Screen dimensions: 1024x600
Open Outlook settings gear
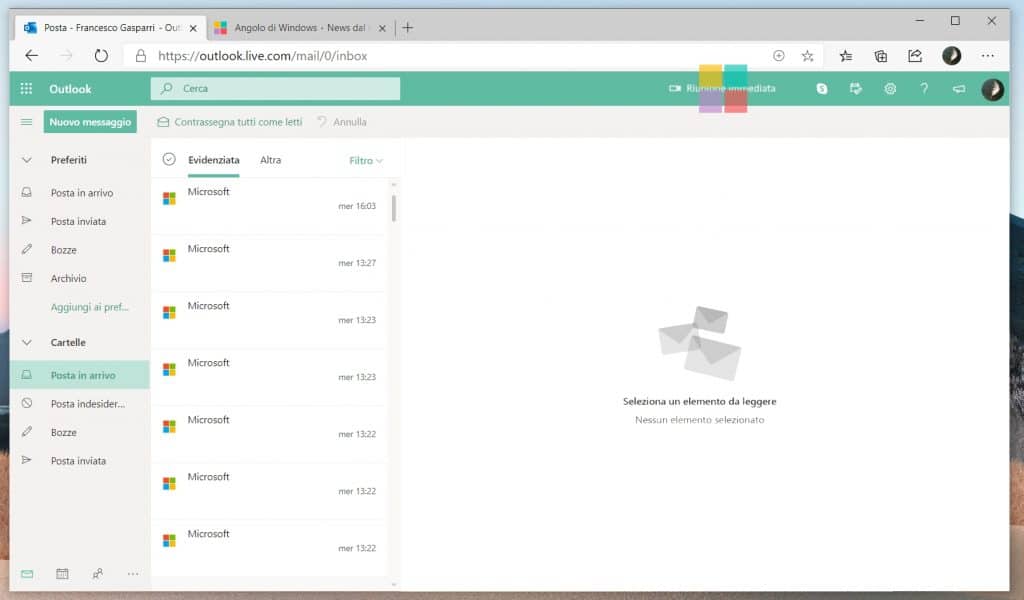[x=890, y=89]
